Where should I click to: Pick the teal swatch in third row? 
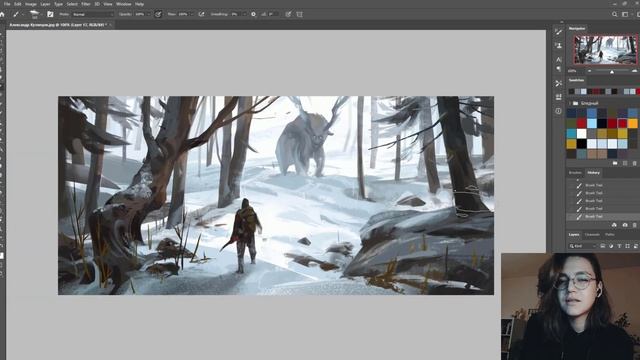(571, 133)
